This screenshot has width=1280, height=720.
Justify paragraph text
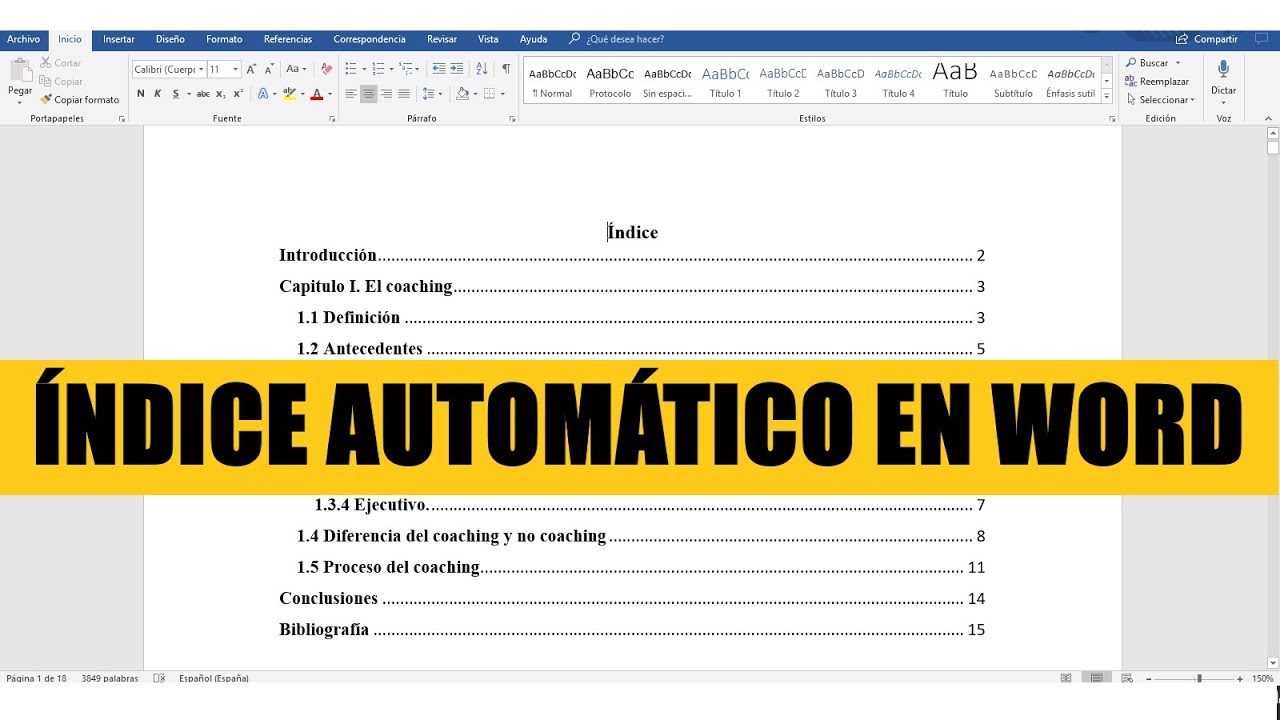click(404, 94)
